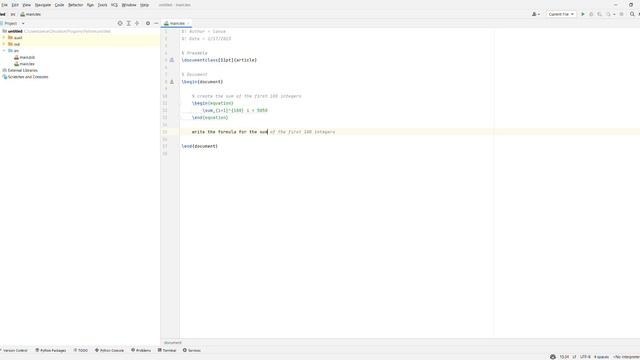This screenshot has height=360, width=640.
Task: Click the Expand All icon in Project panel
Action: pyautogui.click(x=129, y=24)
